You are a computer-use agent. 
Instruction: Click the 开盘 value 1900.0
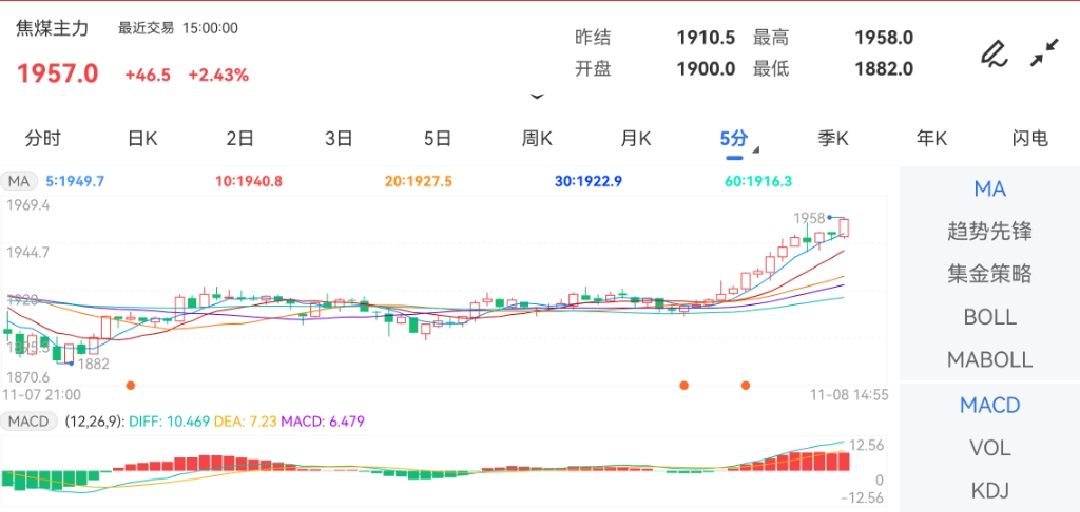(x=706, y=69)
